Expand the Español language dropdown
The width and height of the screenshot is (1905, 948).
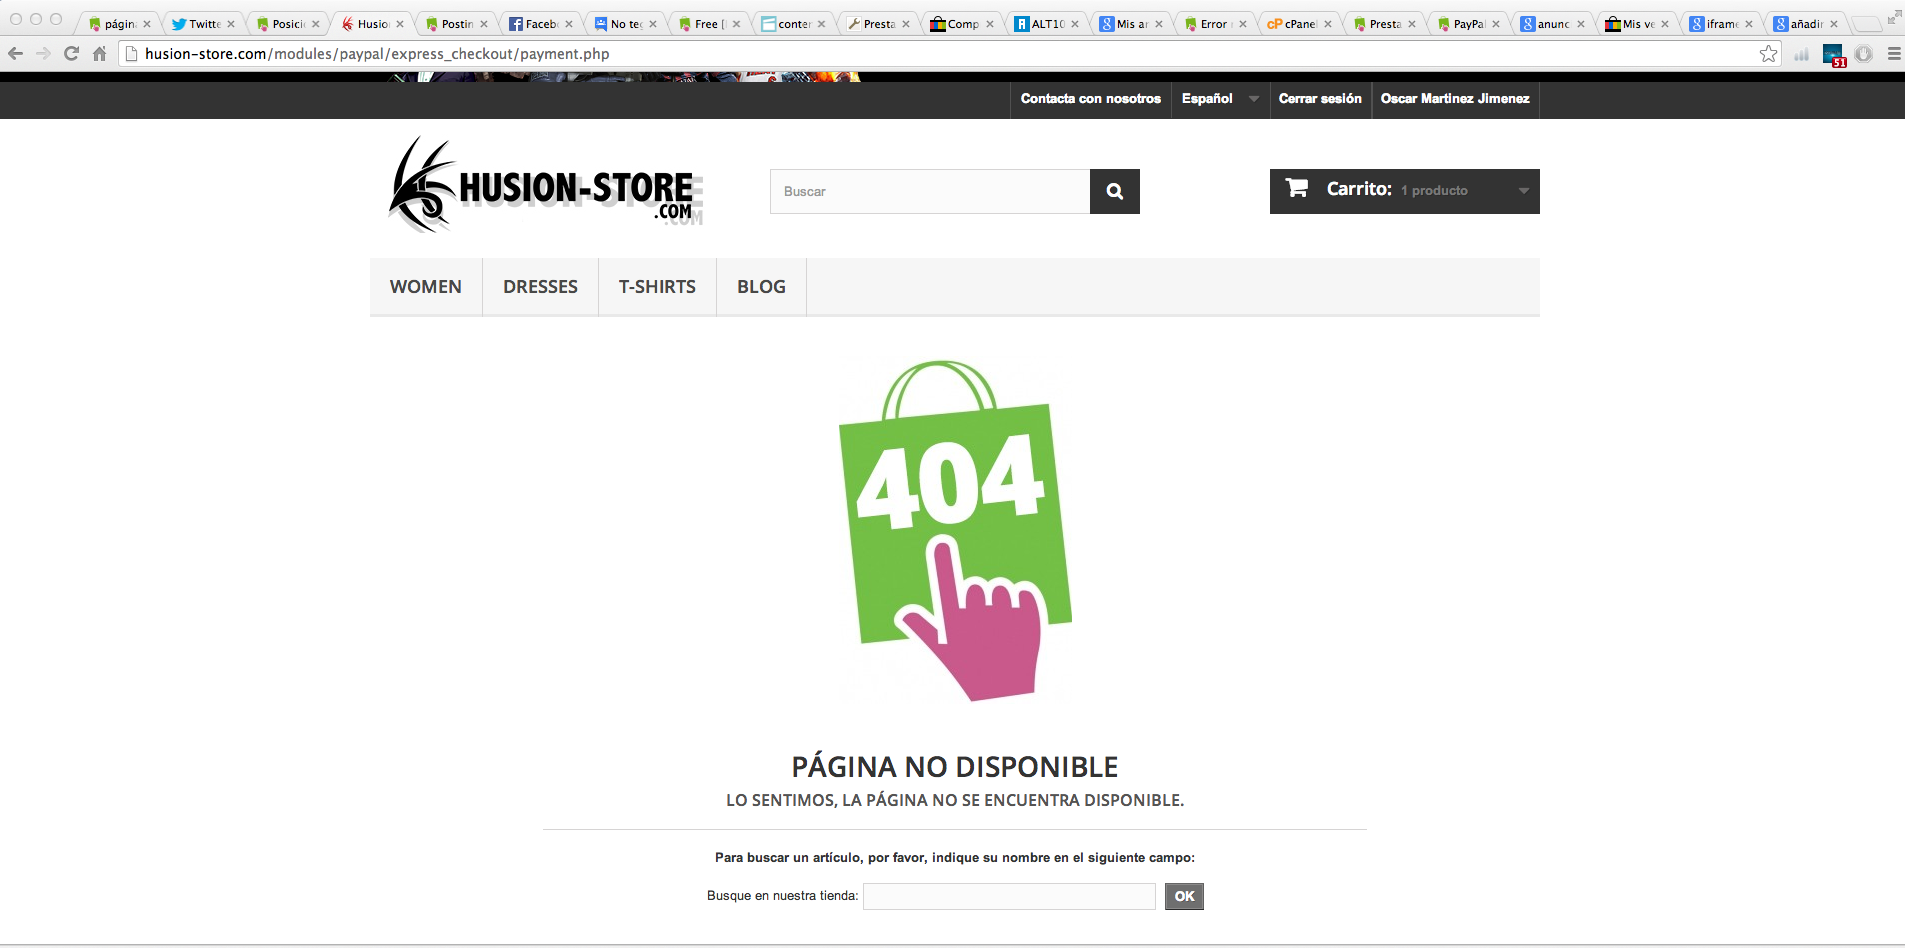[x=1220, y=99]
